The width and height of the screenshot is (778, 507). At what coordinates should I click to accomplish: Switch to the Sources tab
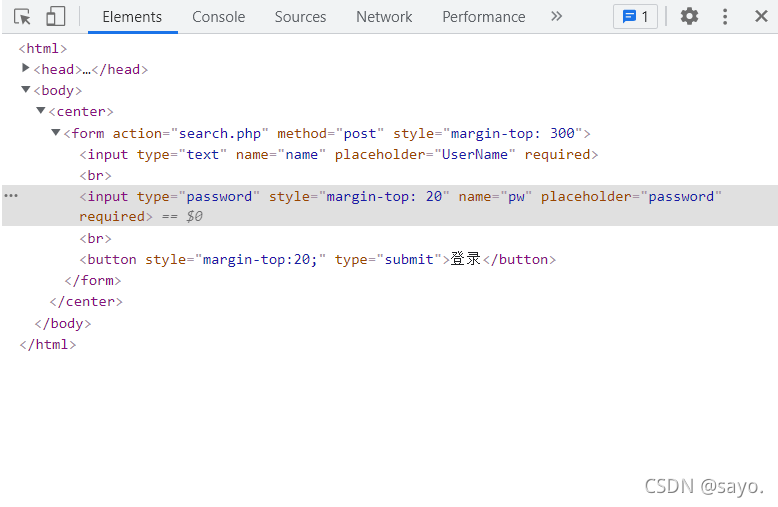pos(300,17)
